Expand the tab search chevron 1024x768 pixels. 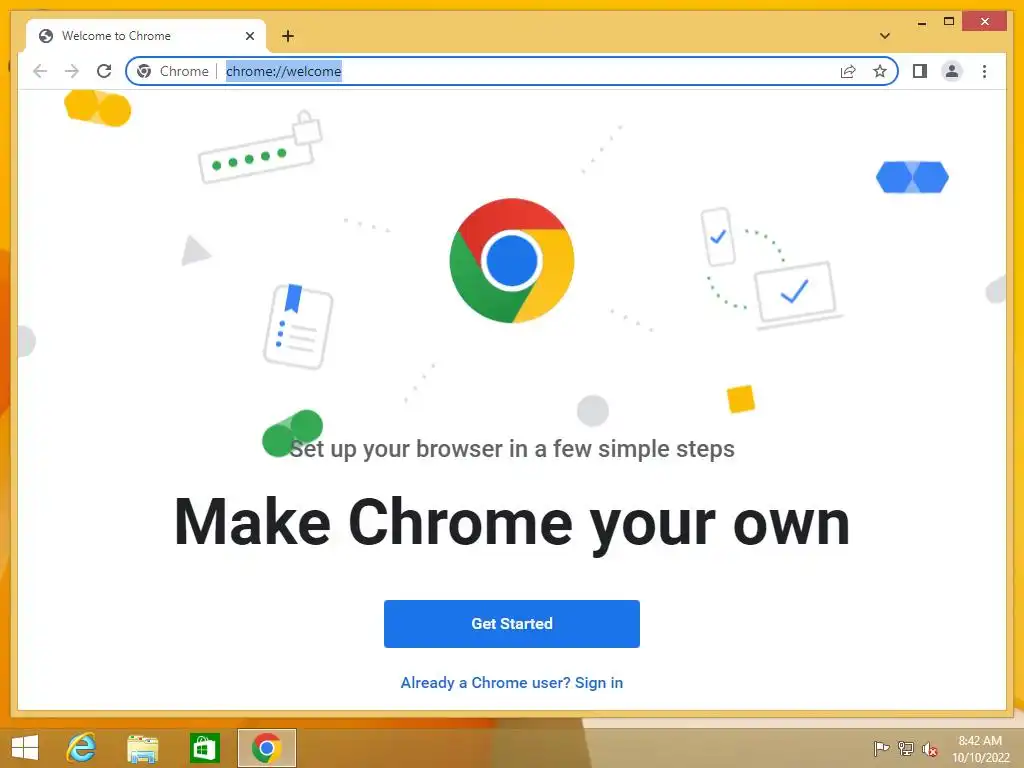point(885,36)
